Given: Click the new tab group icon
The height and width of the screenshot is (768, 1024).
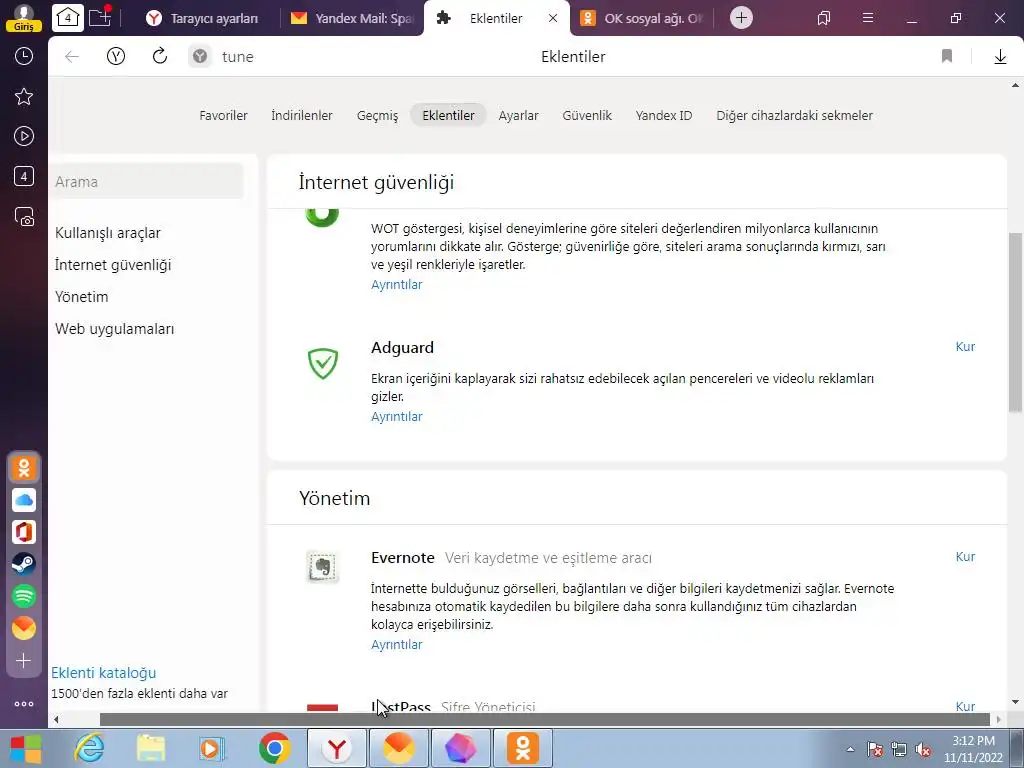Looking at the screenshot, I should [x=100, y=17].
